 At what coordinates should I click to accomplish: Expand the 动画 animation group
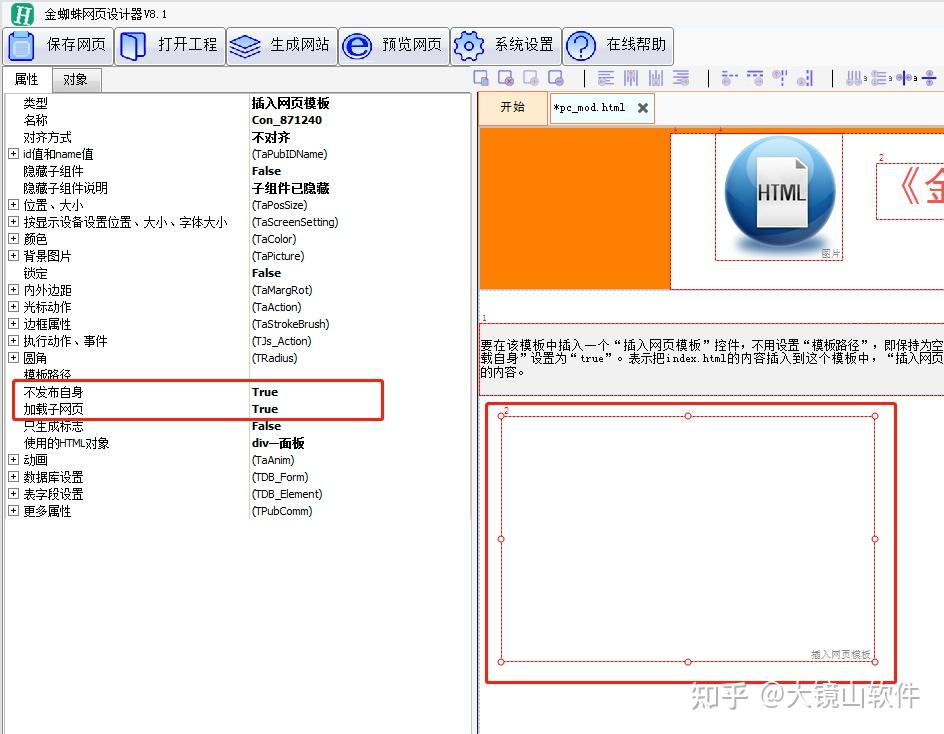[x=13, y=459]
